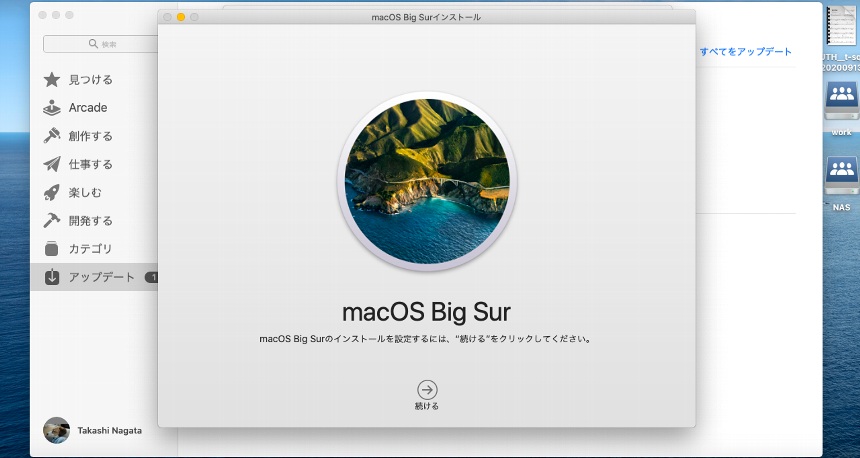This screenshot has height=458, width=860.
Task: Click the hammer icon beside 開発する
Action: point(52,220)
